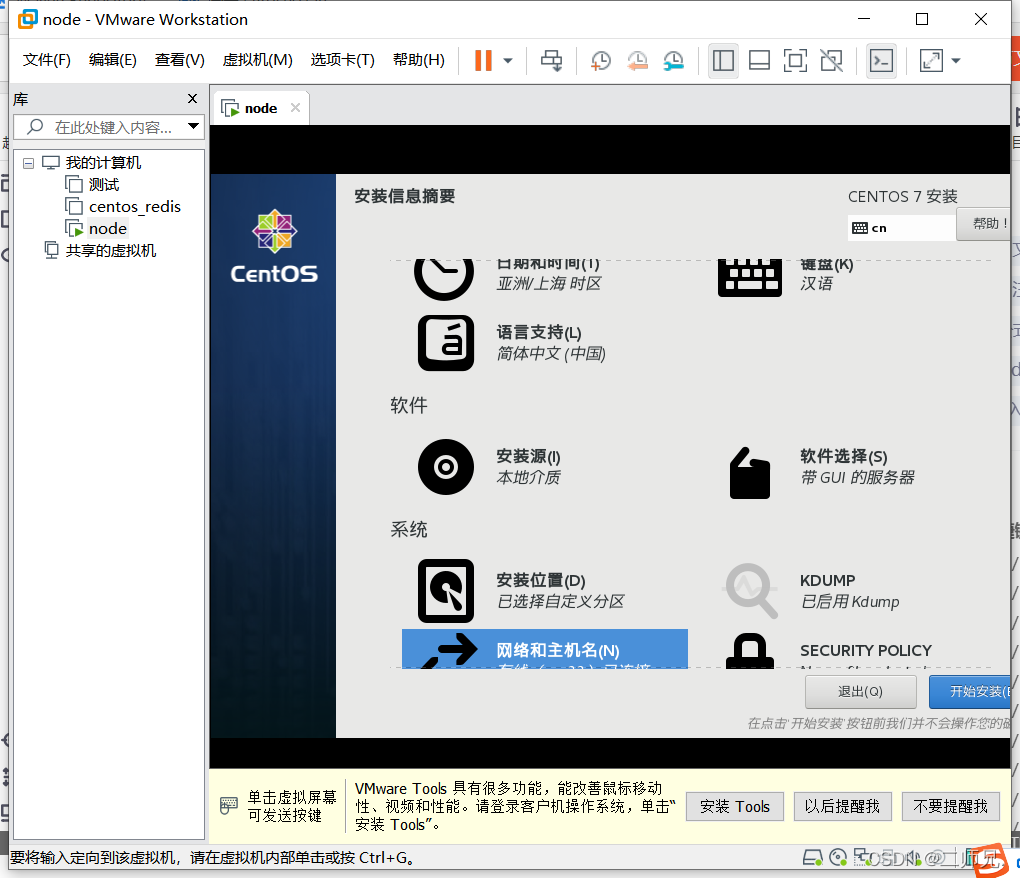Select the 测试 virtual machine
This screenshot has width=1020, height=878.
(93, 185)
